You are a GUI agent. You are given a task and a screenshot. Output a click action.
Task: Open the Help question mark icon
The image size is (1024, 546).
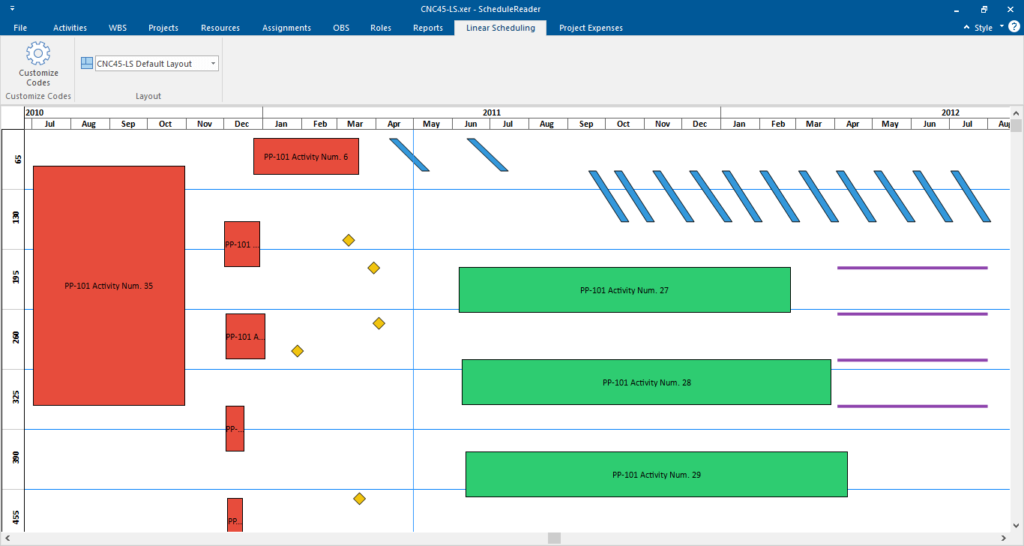point(1014,27)
